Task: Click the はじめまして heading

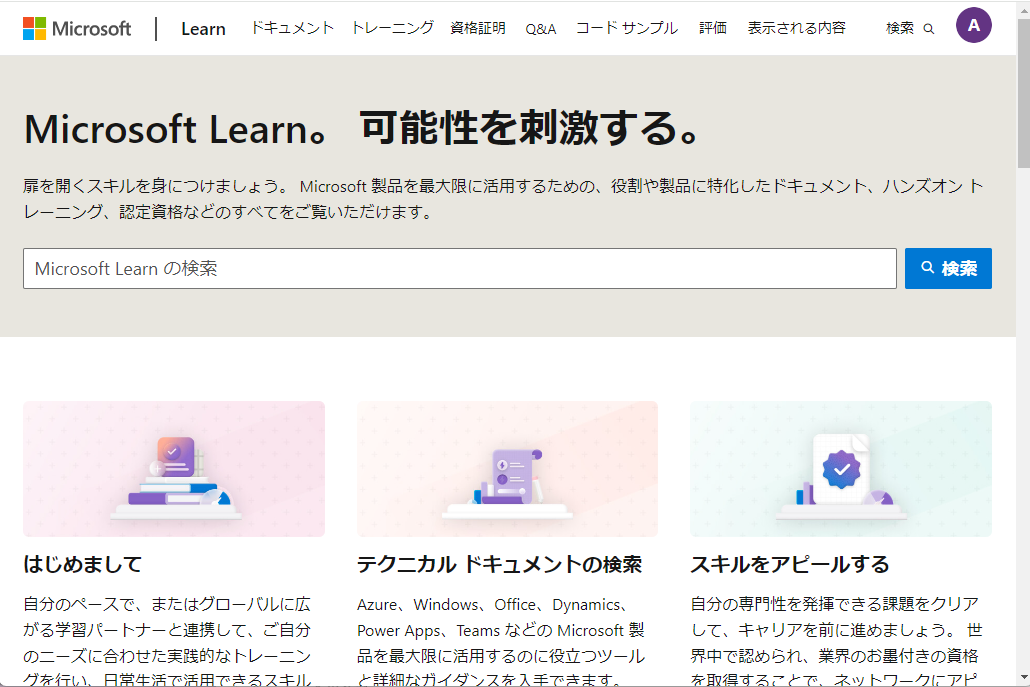Action: pyautogui.click(x=83, y=564)
